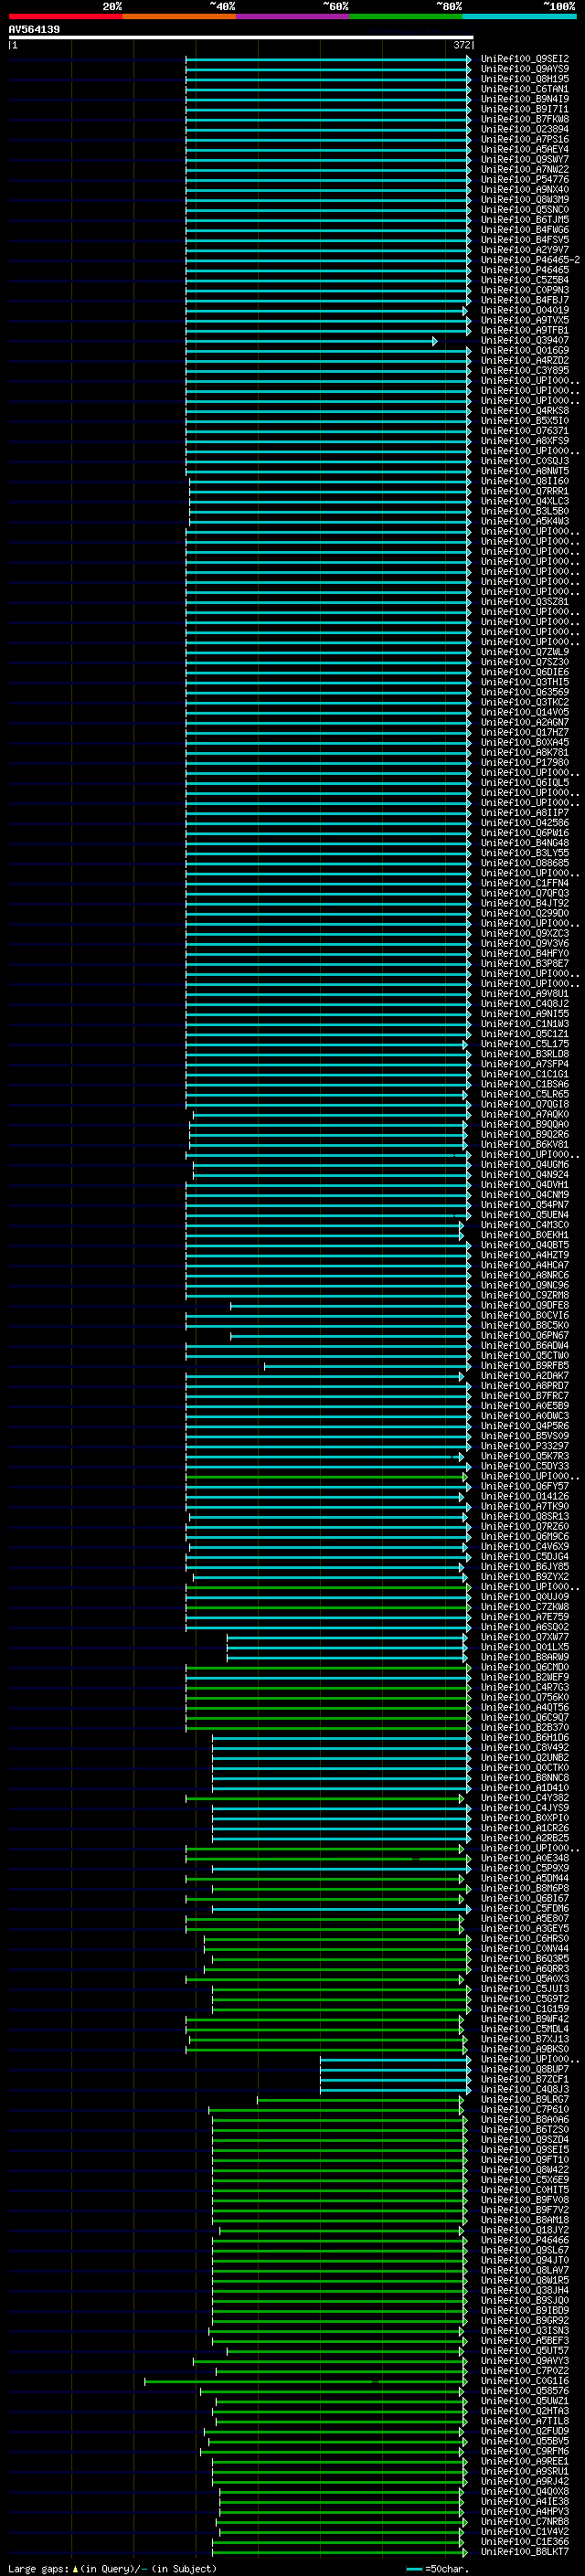Select the UniRef100_Q54PN7 label
Image resolution: width=585 pixels, height=2576 pixels.
click(525, 1206)
